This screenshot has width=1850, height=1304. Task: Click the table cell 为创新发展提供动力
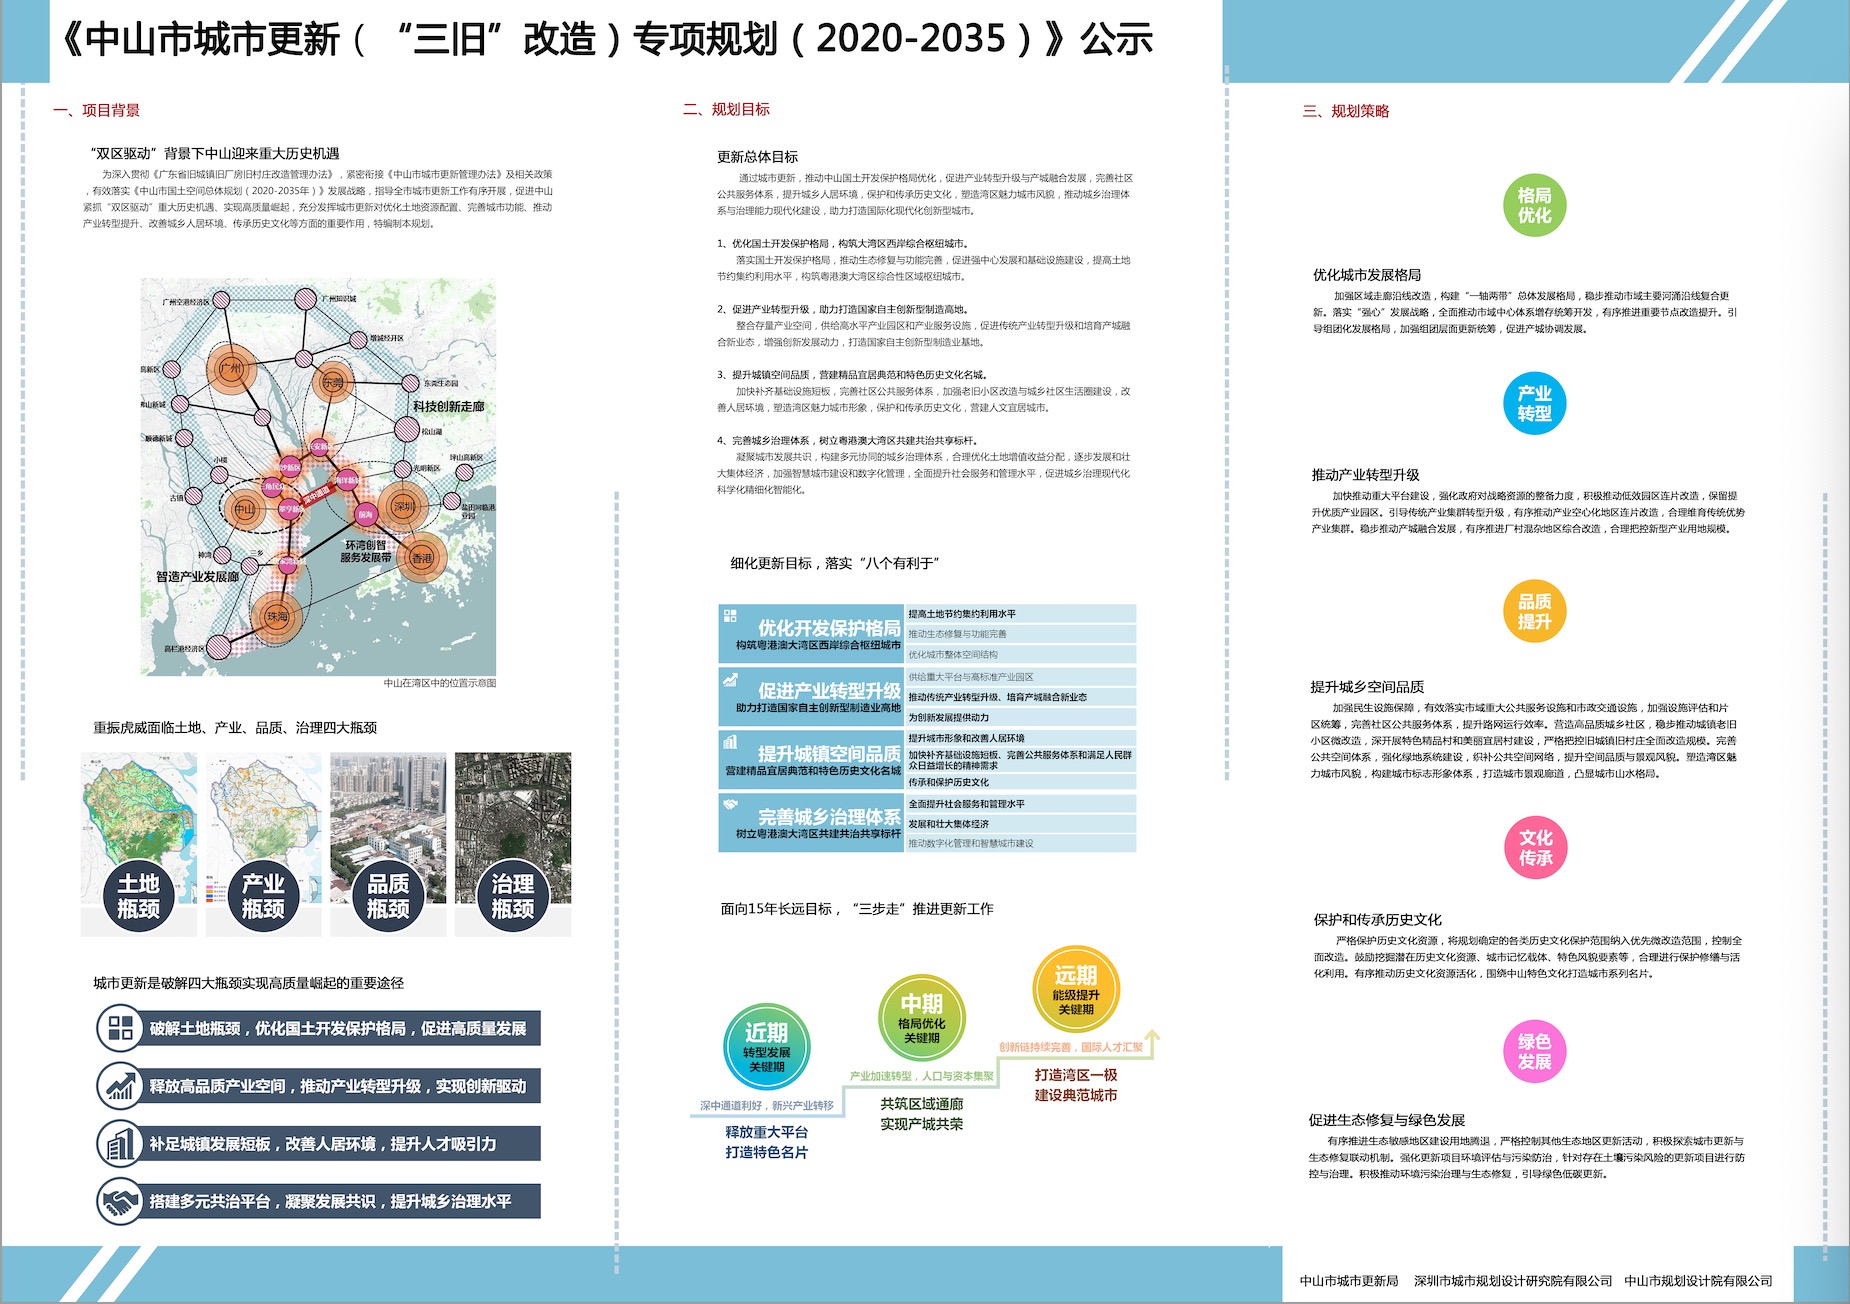pyautogui.click(x=1021, y=717)
